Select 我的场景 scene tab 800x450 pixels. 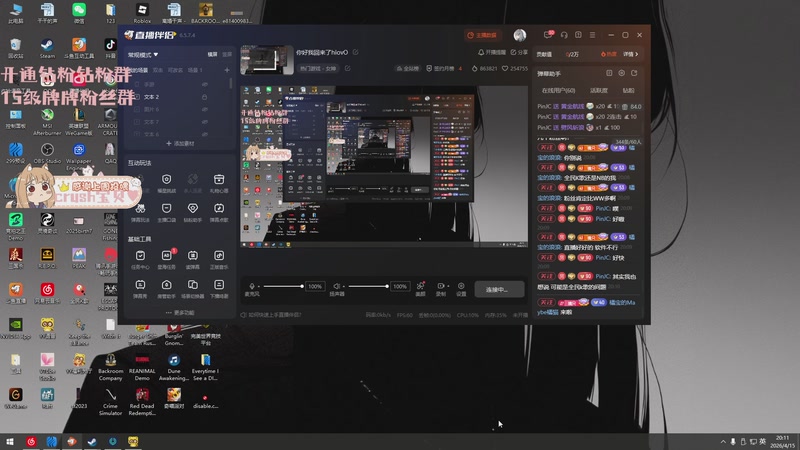coord(138,70)
